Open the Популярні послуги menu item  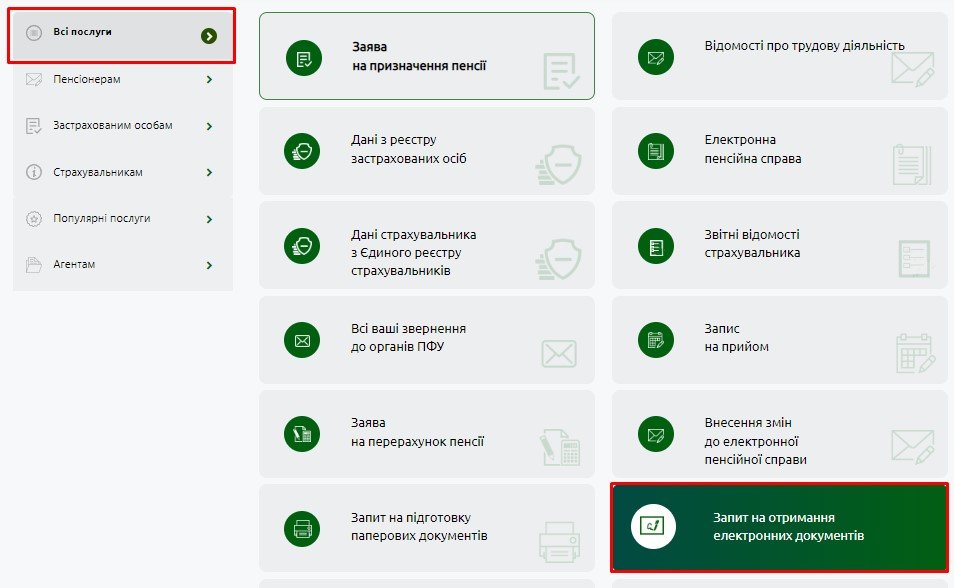102,219
